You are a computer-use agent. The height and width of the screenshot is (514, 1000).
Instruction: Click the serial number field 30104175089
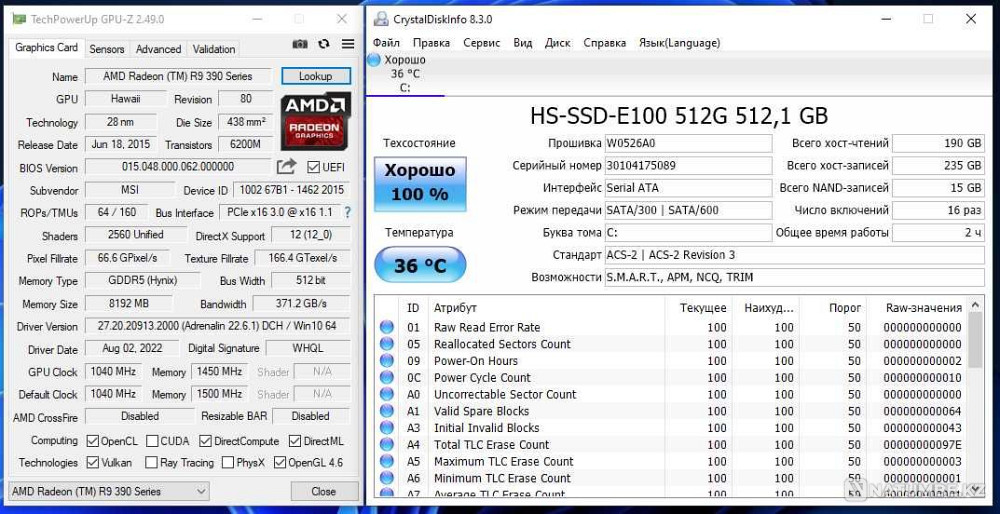coord(688,166)
